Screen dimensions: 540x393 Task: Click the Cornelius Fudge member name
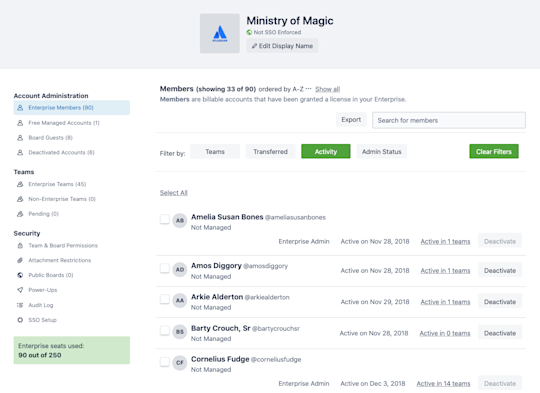click(x=220, y=359)
